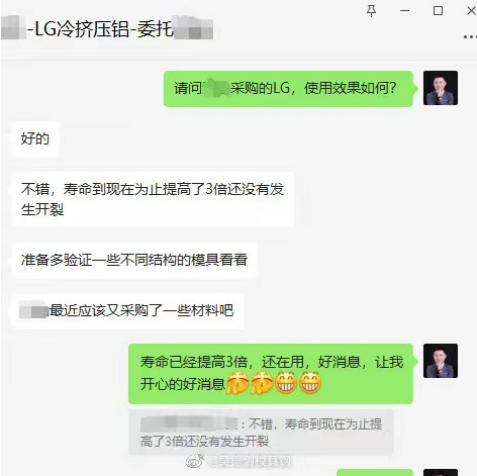The image size is (477, 476).
Task: Click the 好的 reply bubble
Action: click(35, 139)
